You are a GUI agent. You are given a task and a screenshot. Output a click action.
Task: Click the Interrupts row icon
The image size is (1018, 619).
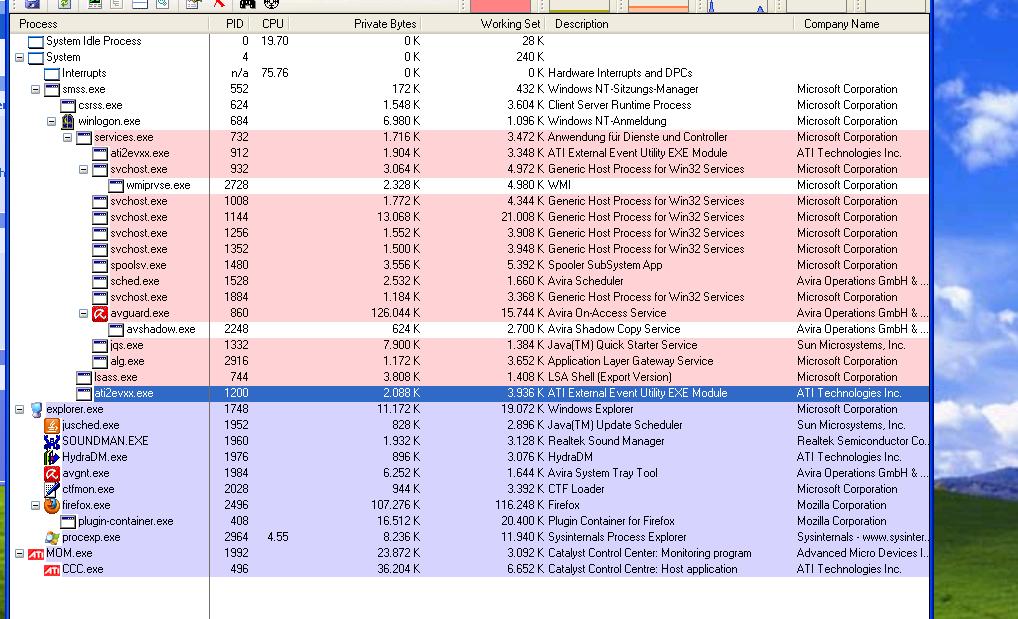click(52, 73)
